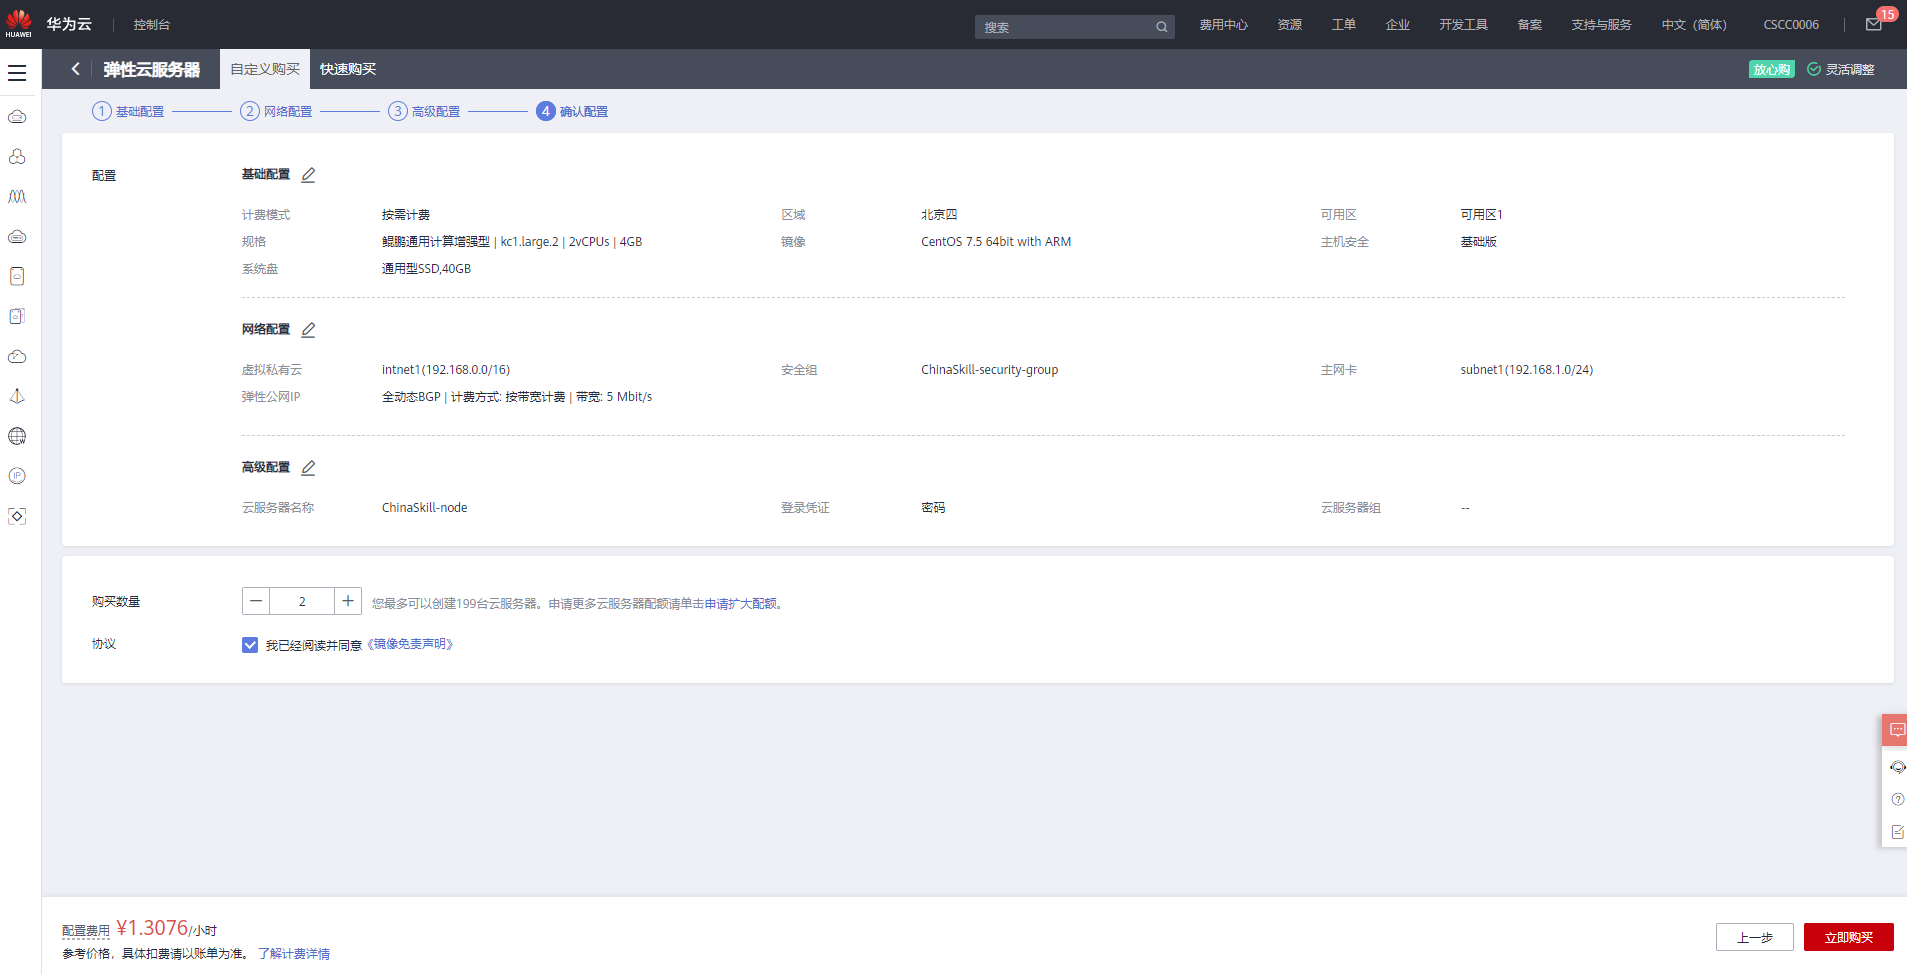Open the CSCC0006 account dropdown
Screen dimensions: 1907x974
click(x=1791, y=25)
